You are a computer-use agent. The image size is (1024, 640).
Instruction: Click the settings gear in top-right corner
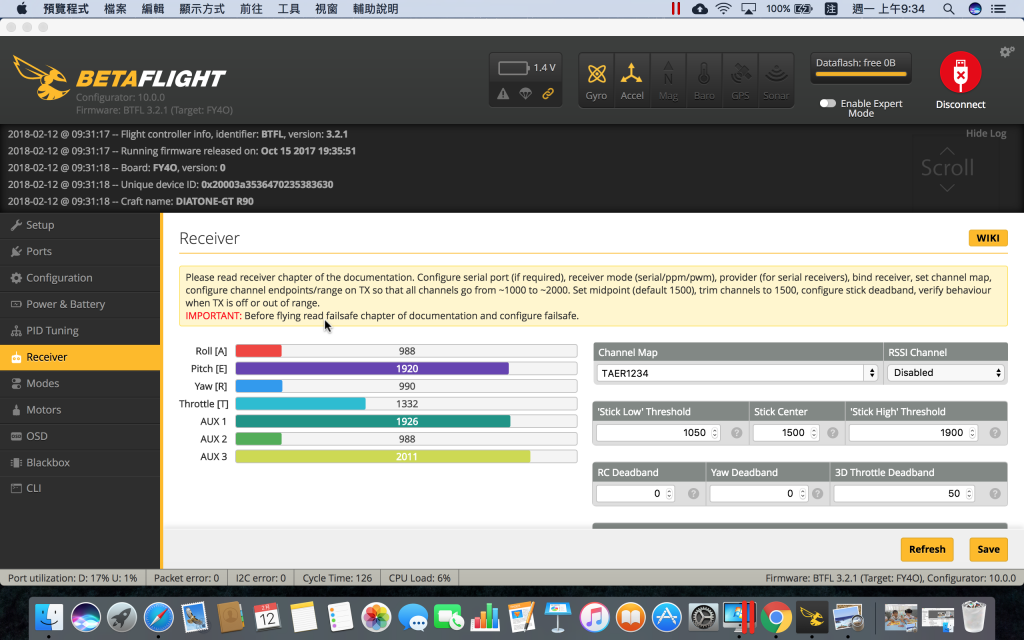tap(1006, 52)
